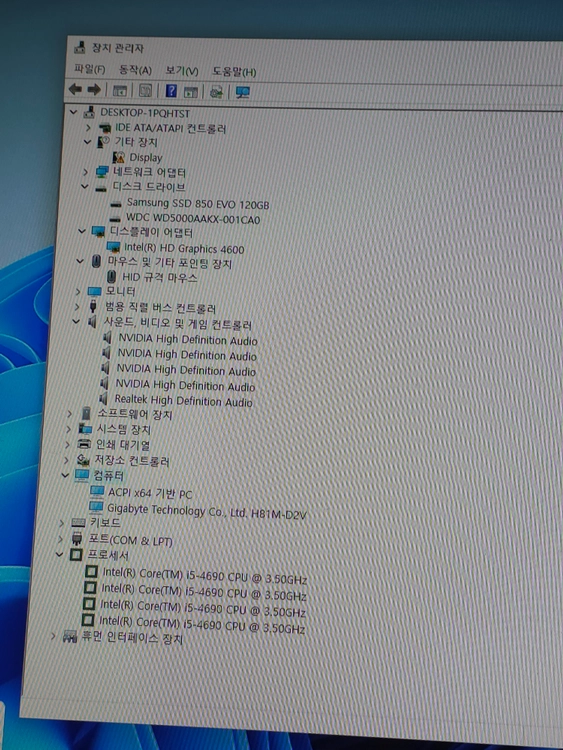563x750 pixels.
Task: Click the Forward arrow in the toolbar
Action: 94,89
